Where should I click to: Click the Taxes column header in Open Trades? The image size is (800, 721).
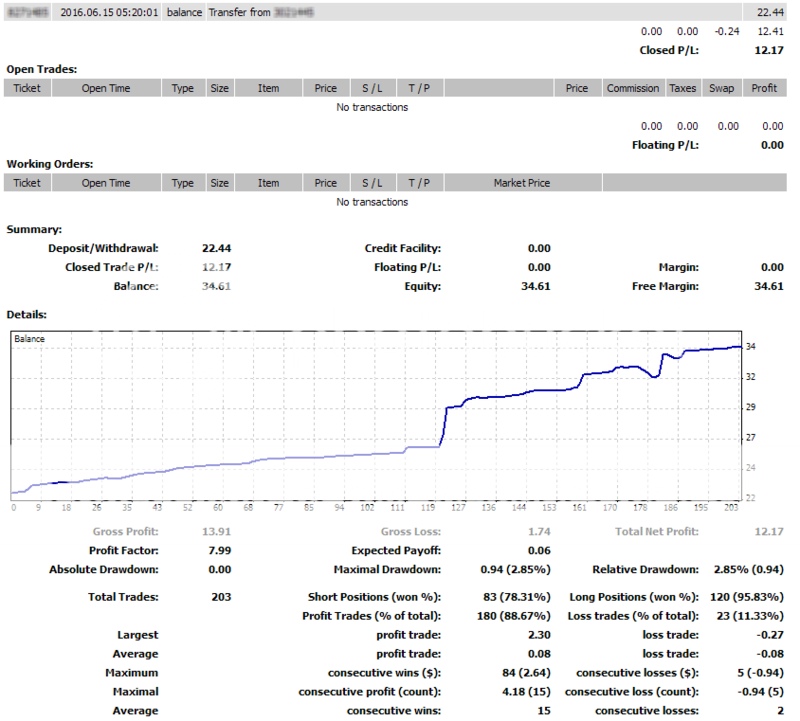683,88
